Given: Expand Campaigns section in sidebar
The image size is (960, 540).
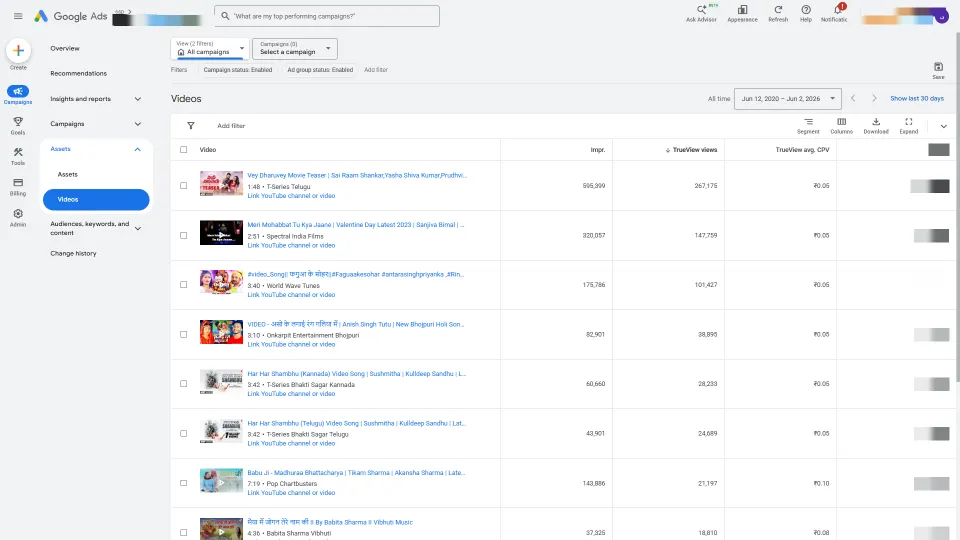Looking at the screenshot, I should click(x=138, y=124).
